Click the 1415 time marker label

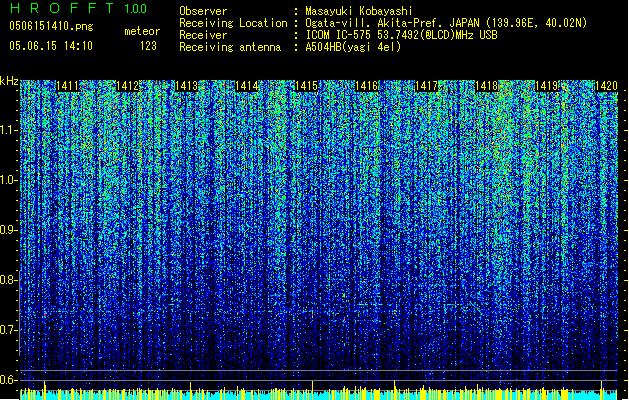307,86
